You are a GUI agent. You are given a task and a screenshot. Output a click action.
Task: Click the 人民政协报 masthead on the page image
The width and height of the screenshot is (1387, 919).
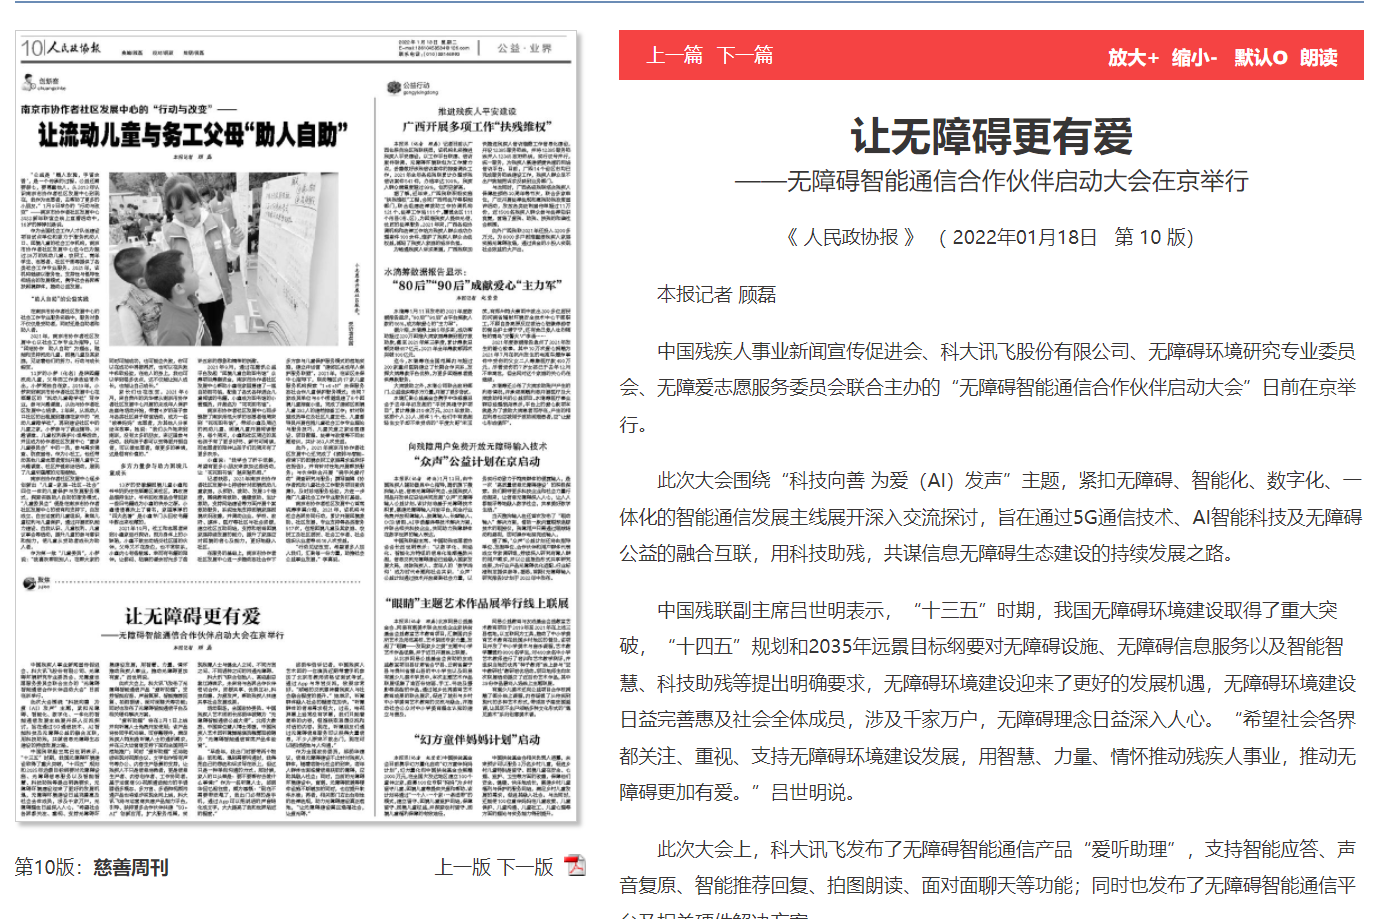click(x=73, y=47)
